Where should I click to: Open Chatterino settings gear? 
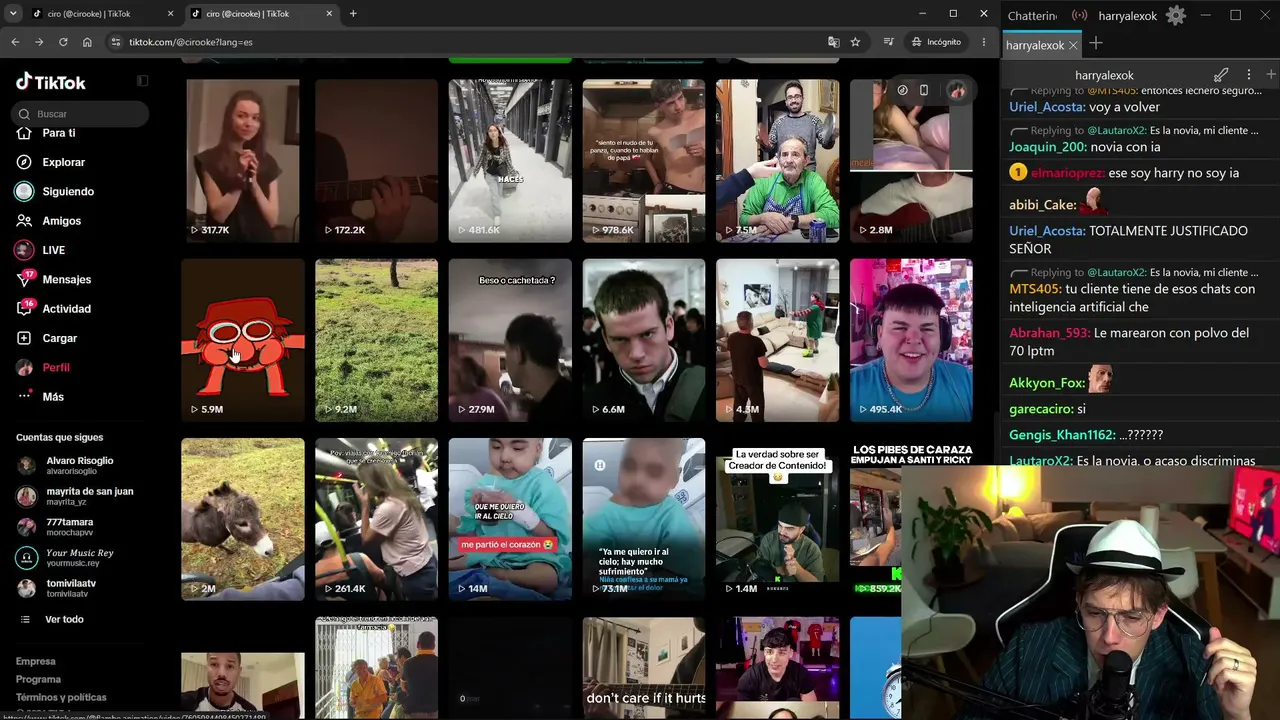[1176, 15]
